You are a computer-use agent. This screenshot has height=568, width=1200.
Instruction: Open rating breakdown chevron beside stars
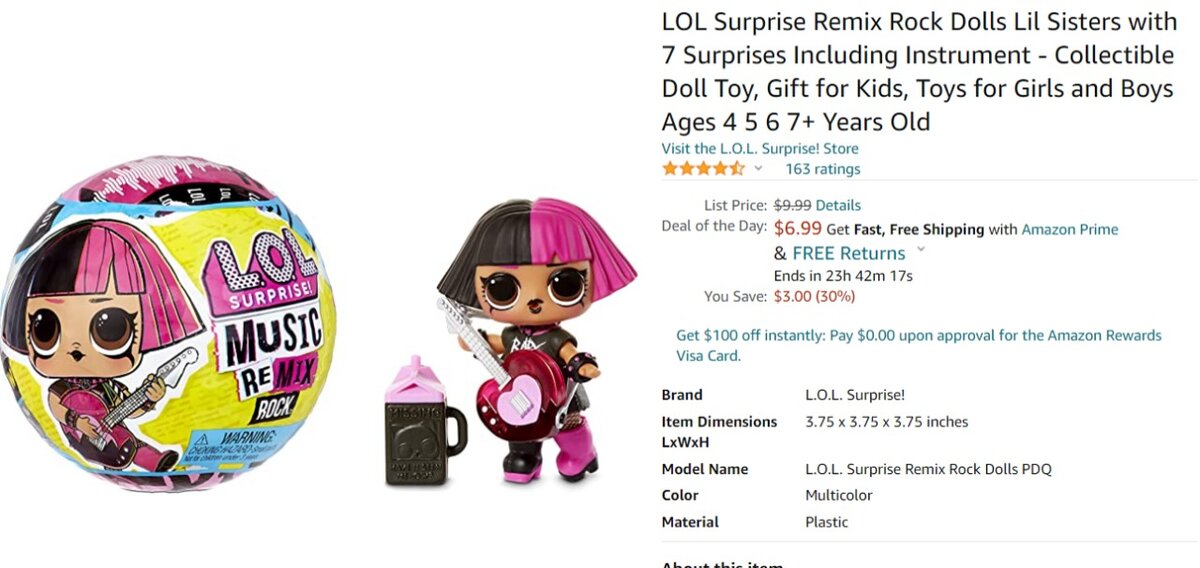point(758,169)
